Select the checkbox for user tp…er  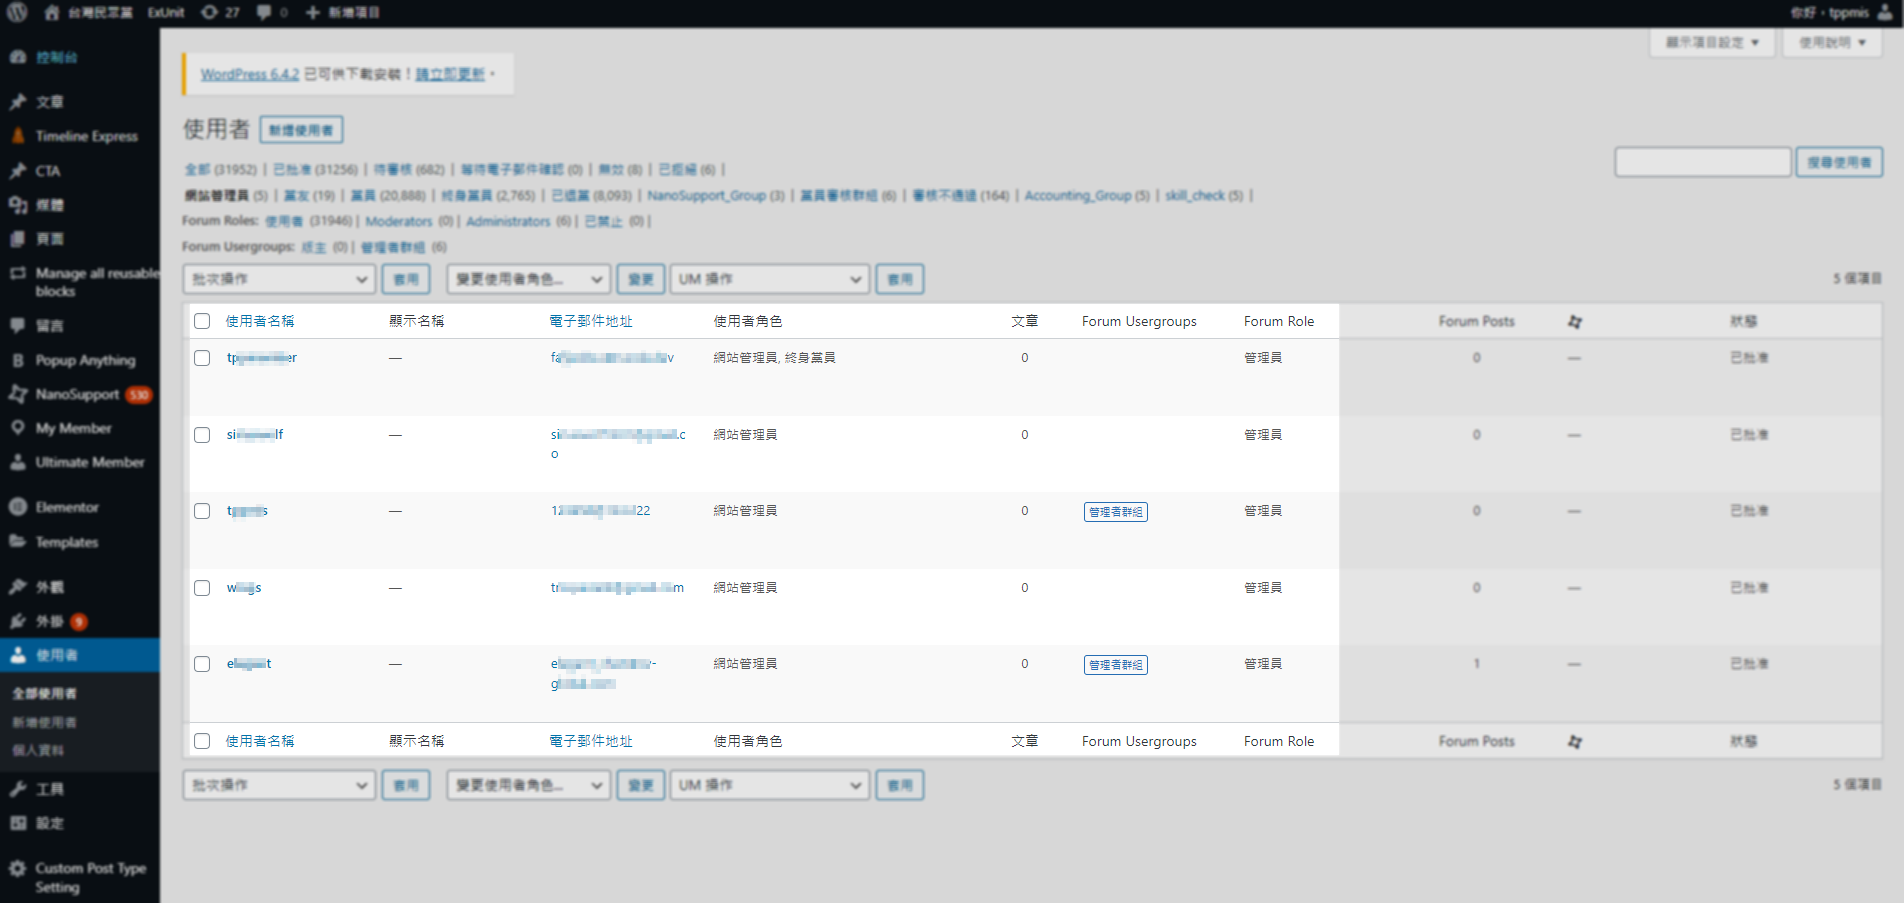pos(202,358)
